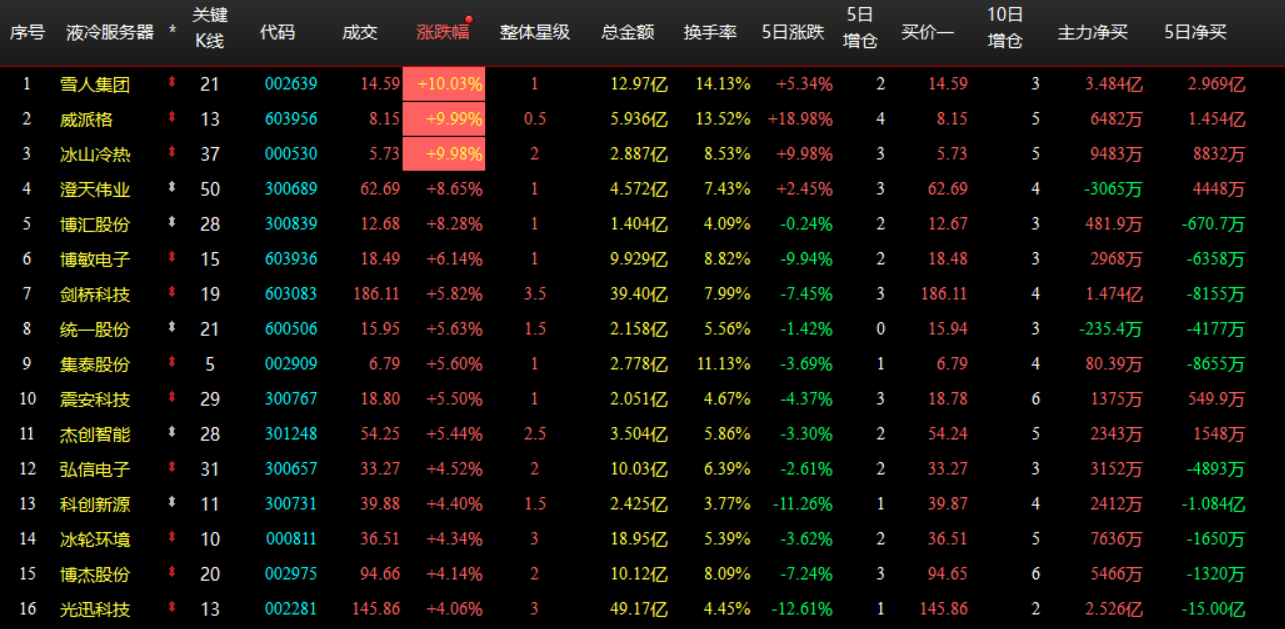Click the asterisk column header
Viewport: 1285px width, 629px height.
click(172, 32)
